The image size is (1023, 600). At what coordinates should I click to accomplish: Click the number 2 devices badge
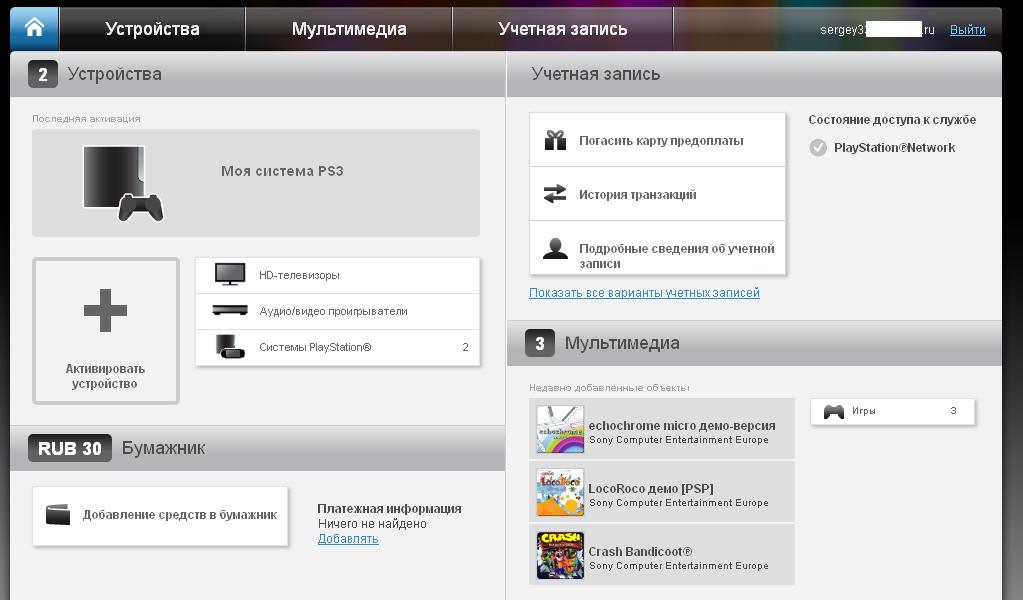(x=42, y=74)
